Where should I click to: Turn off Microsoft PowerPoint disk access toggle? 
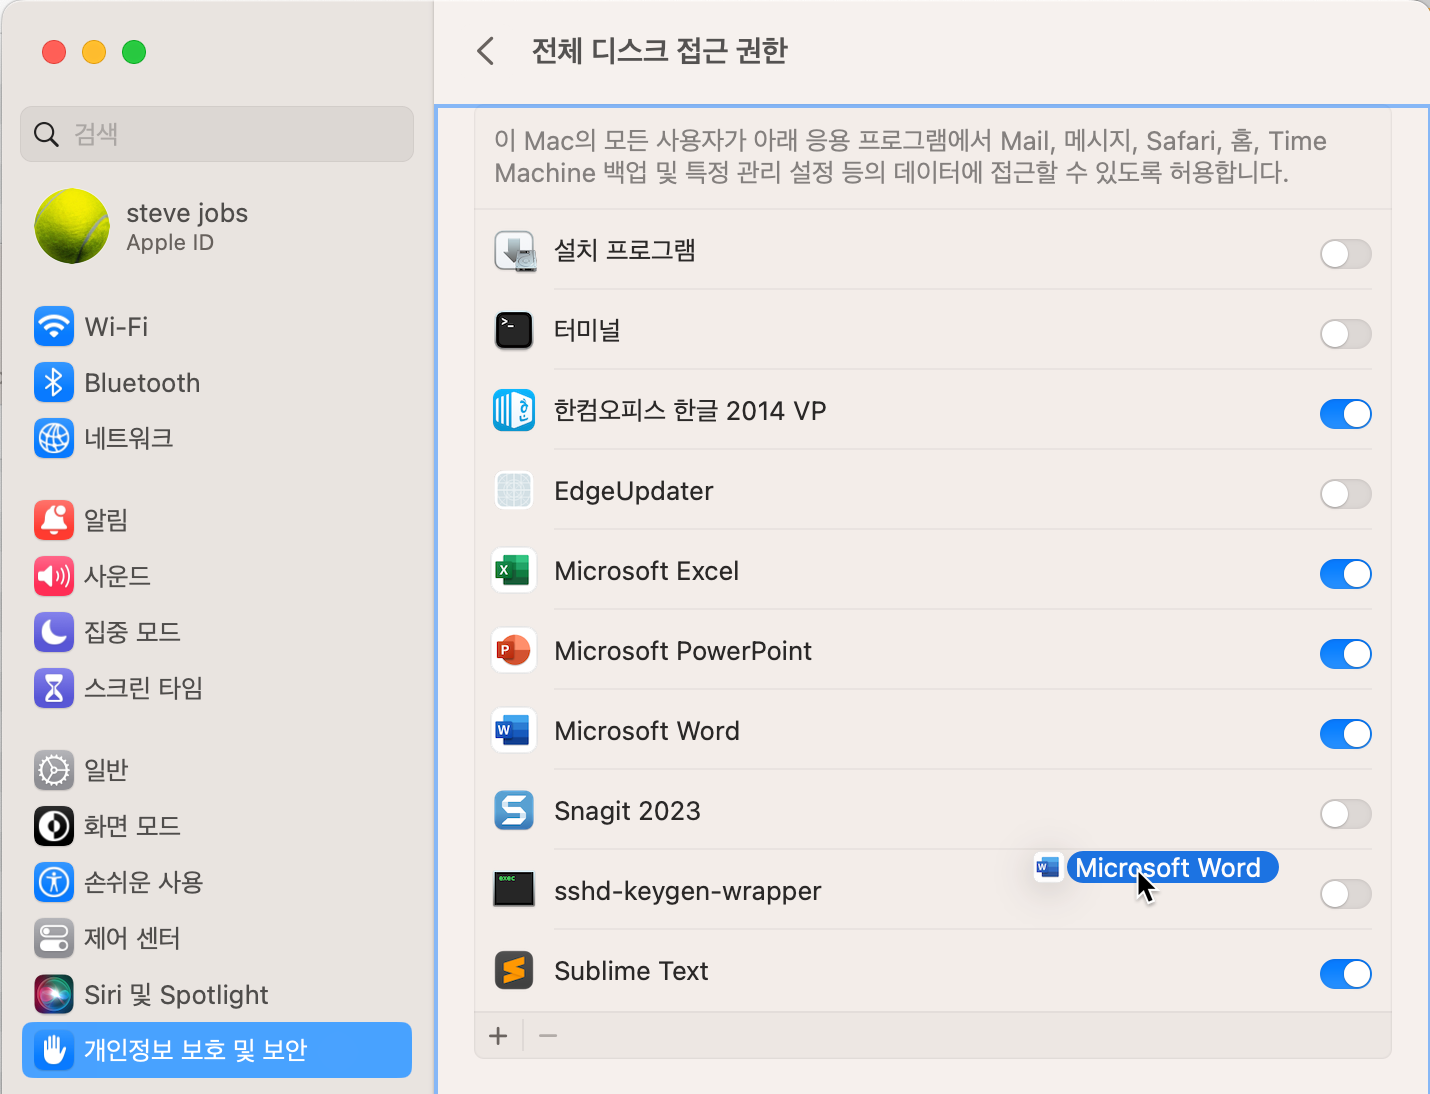coord(1345,654)
